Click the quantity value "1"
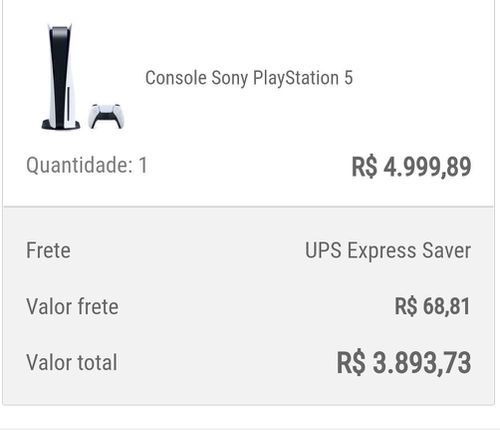Image resolution: width=500 pixels, height=430 pixels. 143,165
